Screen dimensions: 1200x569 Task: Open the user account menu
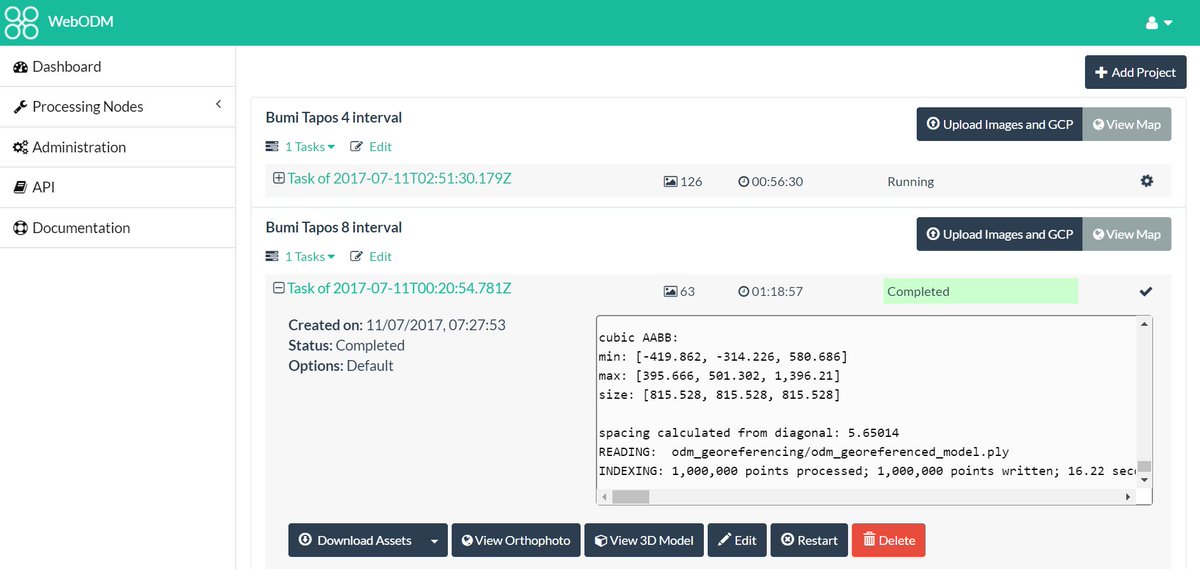pyautogui.click(x=1158, y=23)
